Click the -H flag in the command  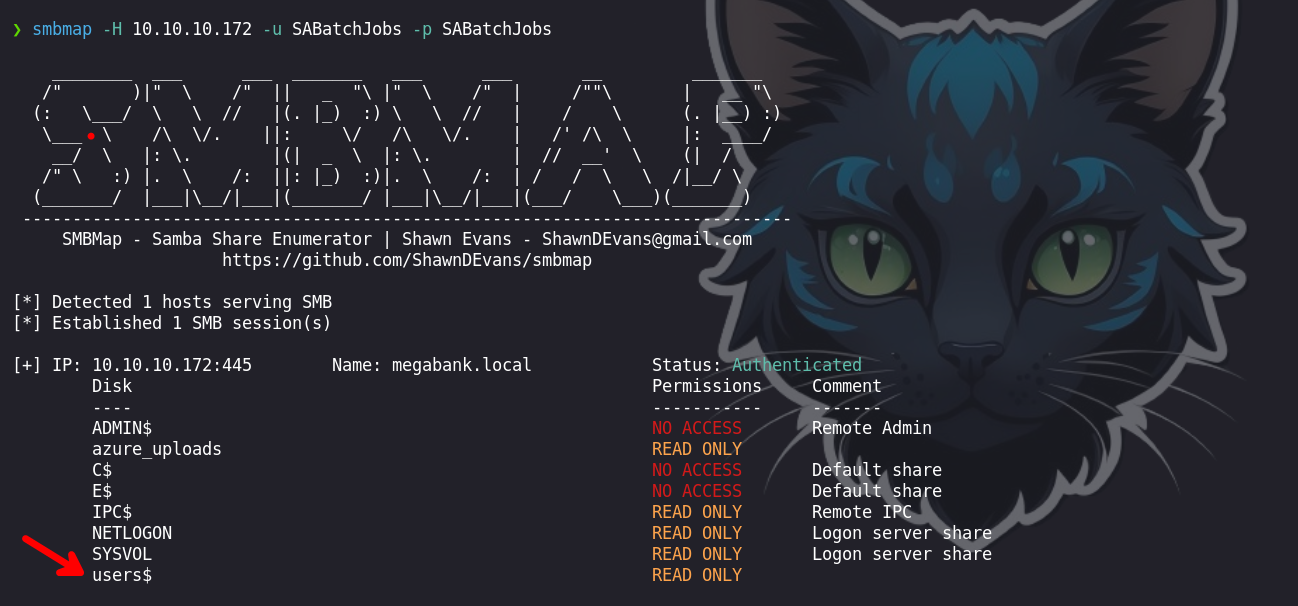[112, 30]
